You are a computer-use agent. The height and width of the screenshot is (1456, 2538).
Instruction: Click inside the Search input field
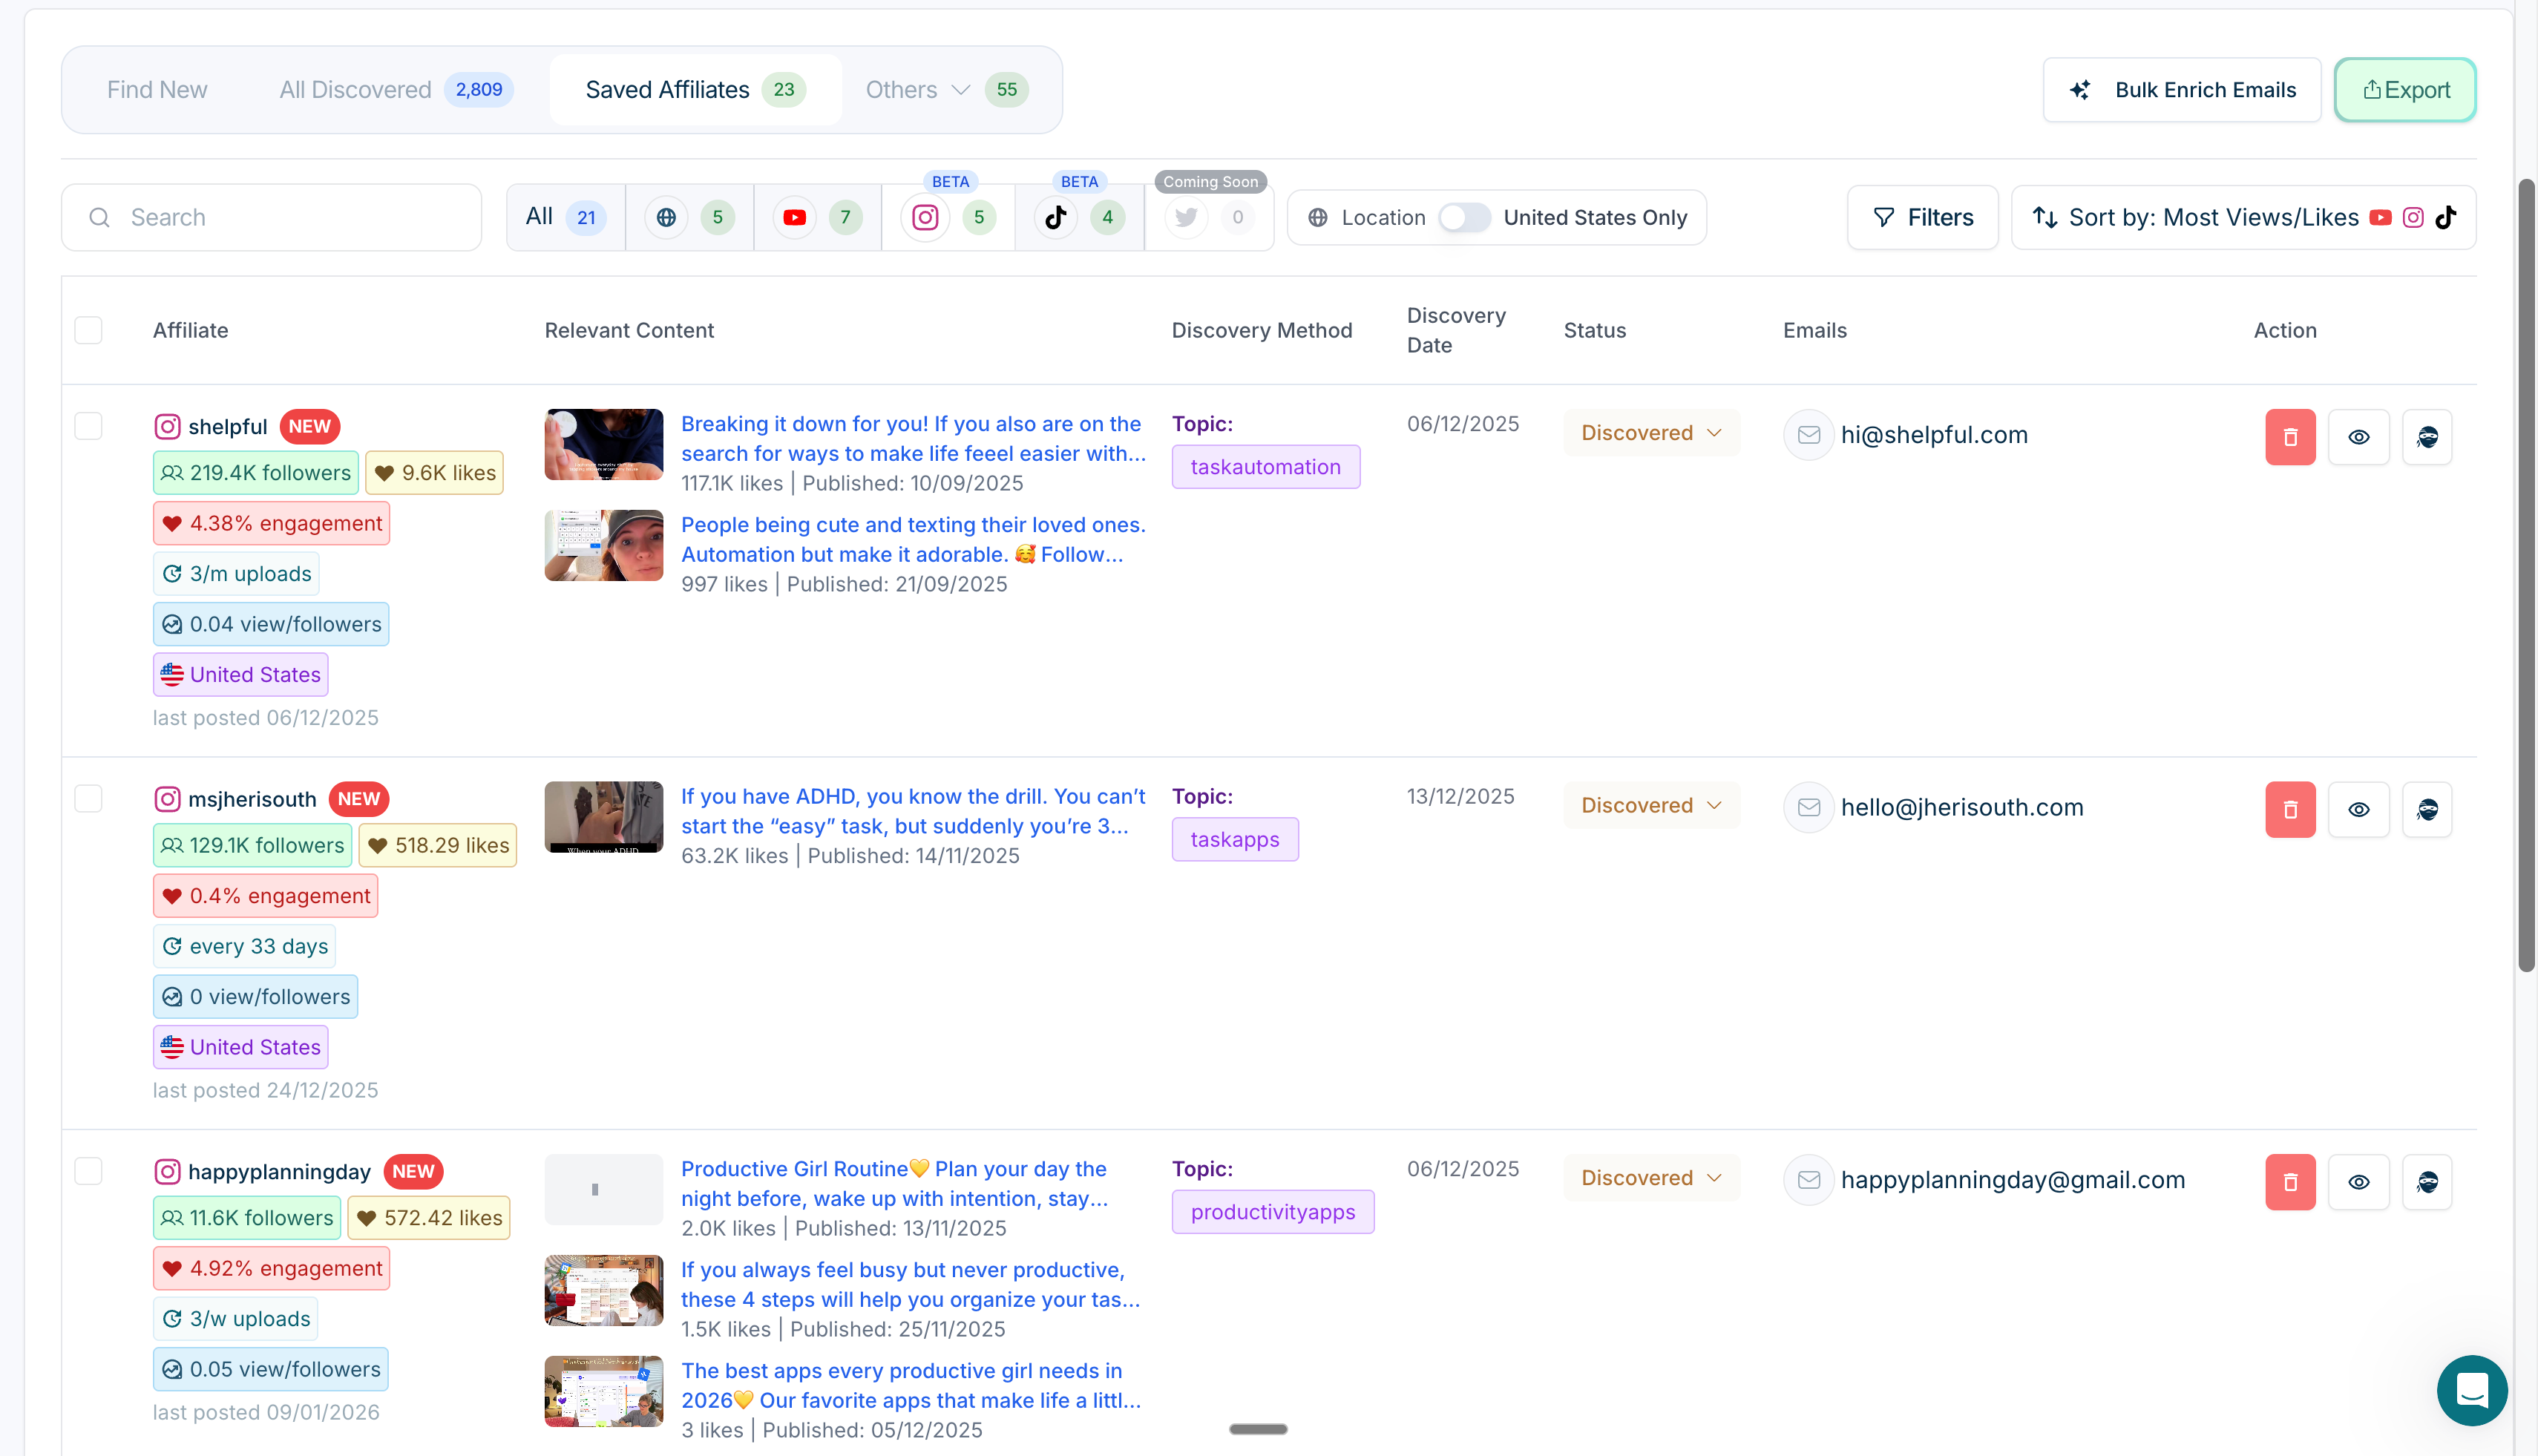tap(270, 217)
